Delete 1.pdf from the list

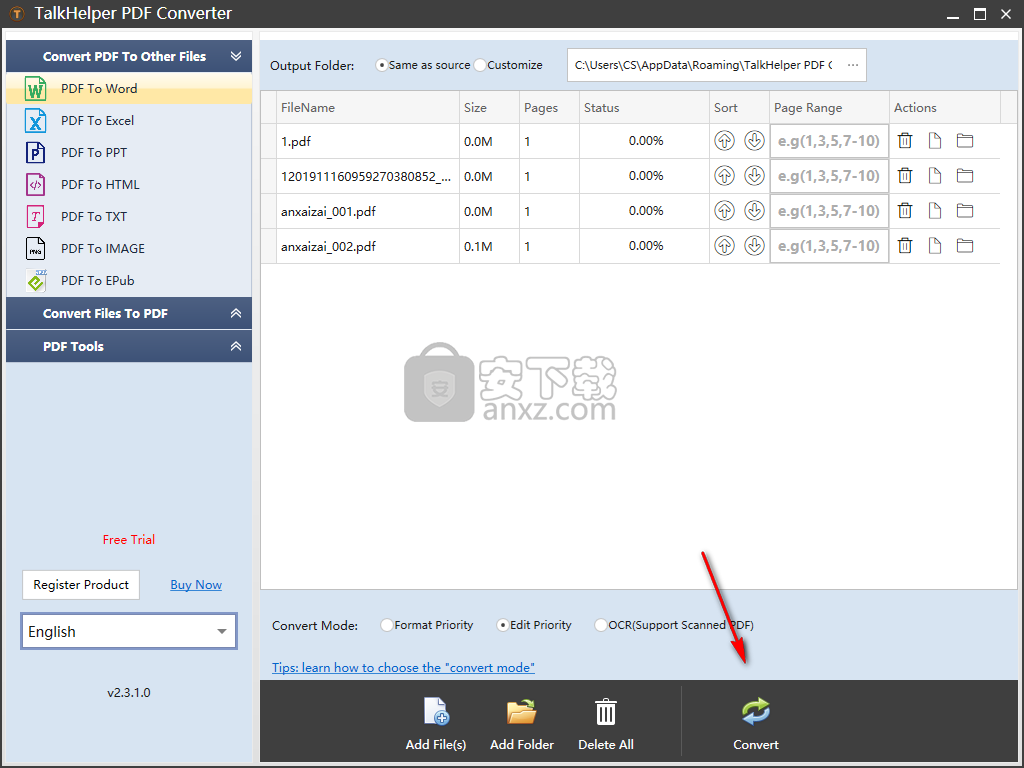coord(904,140)
